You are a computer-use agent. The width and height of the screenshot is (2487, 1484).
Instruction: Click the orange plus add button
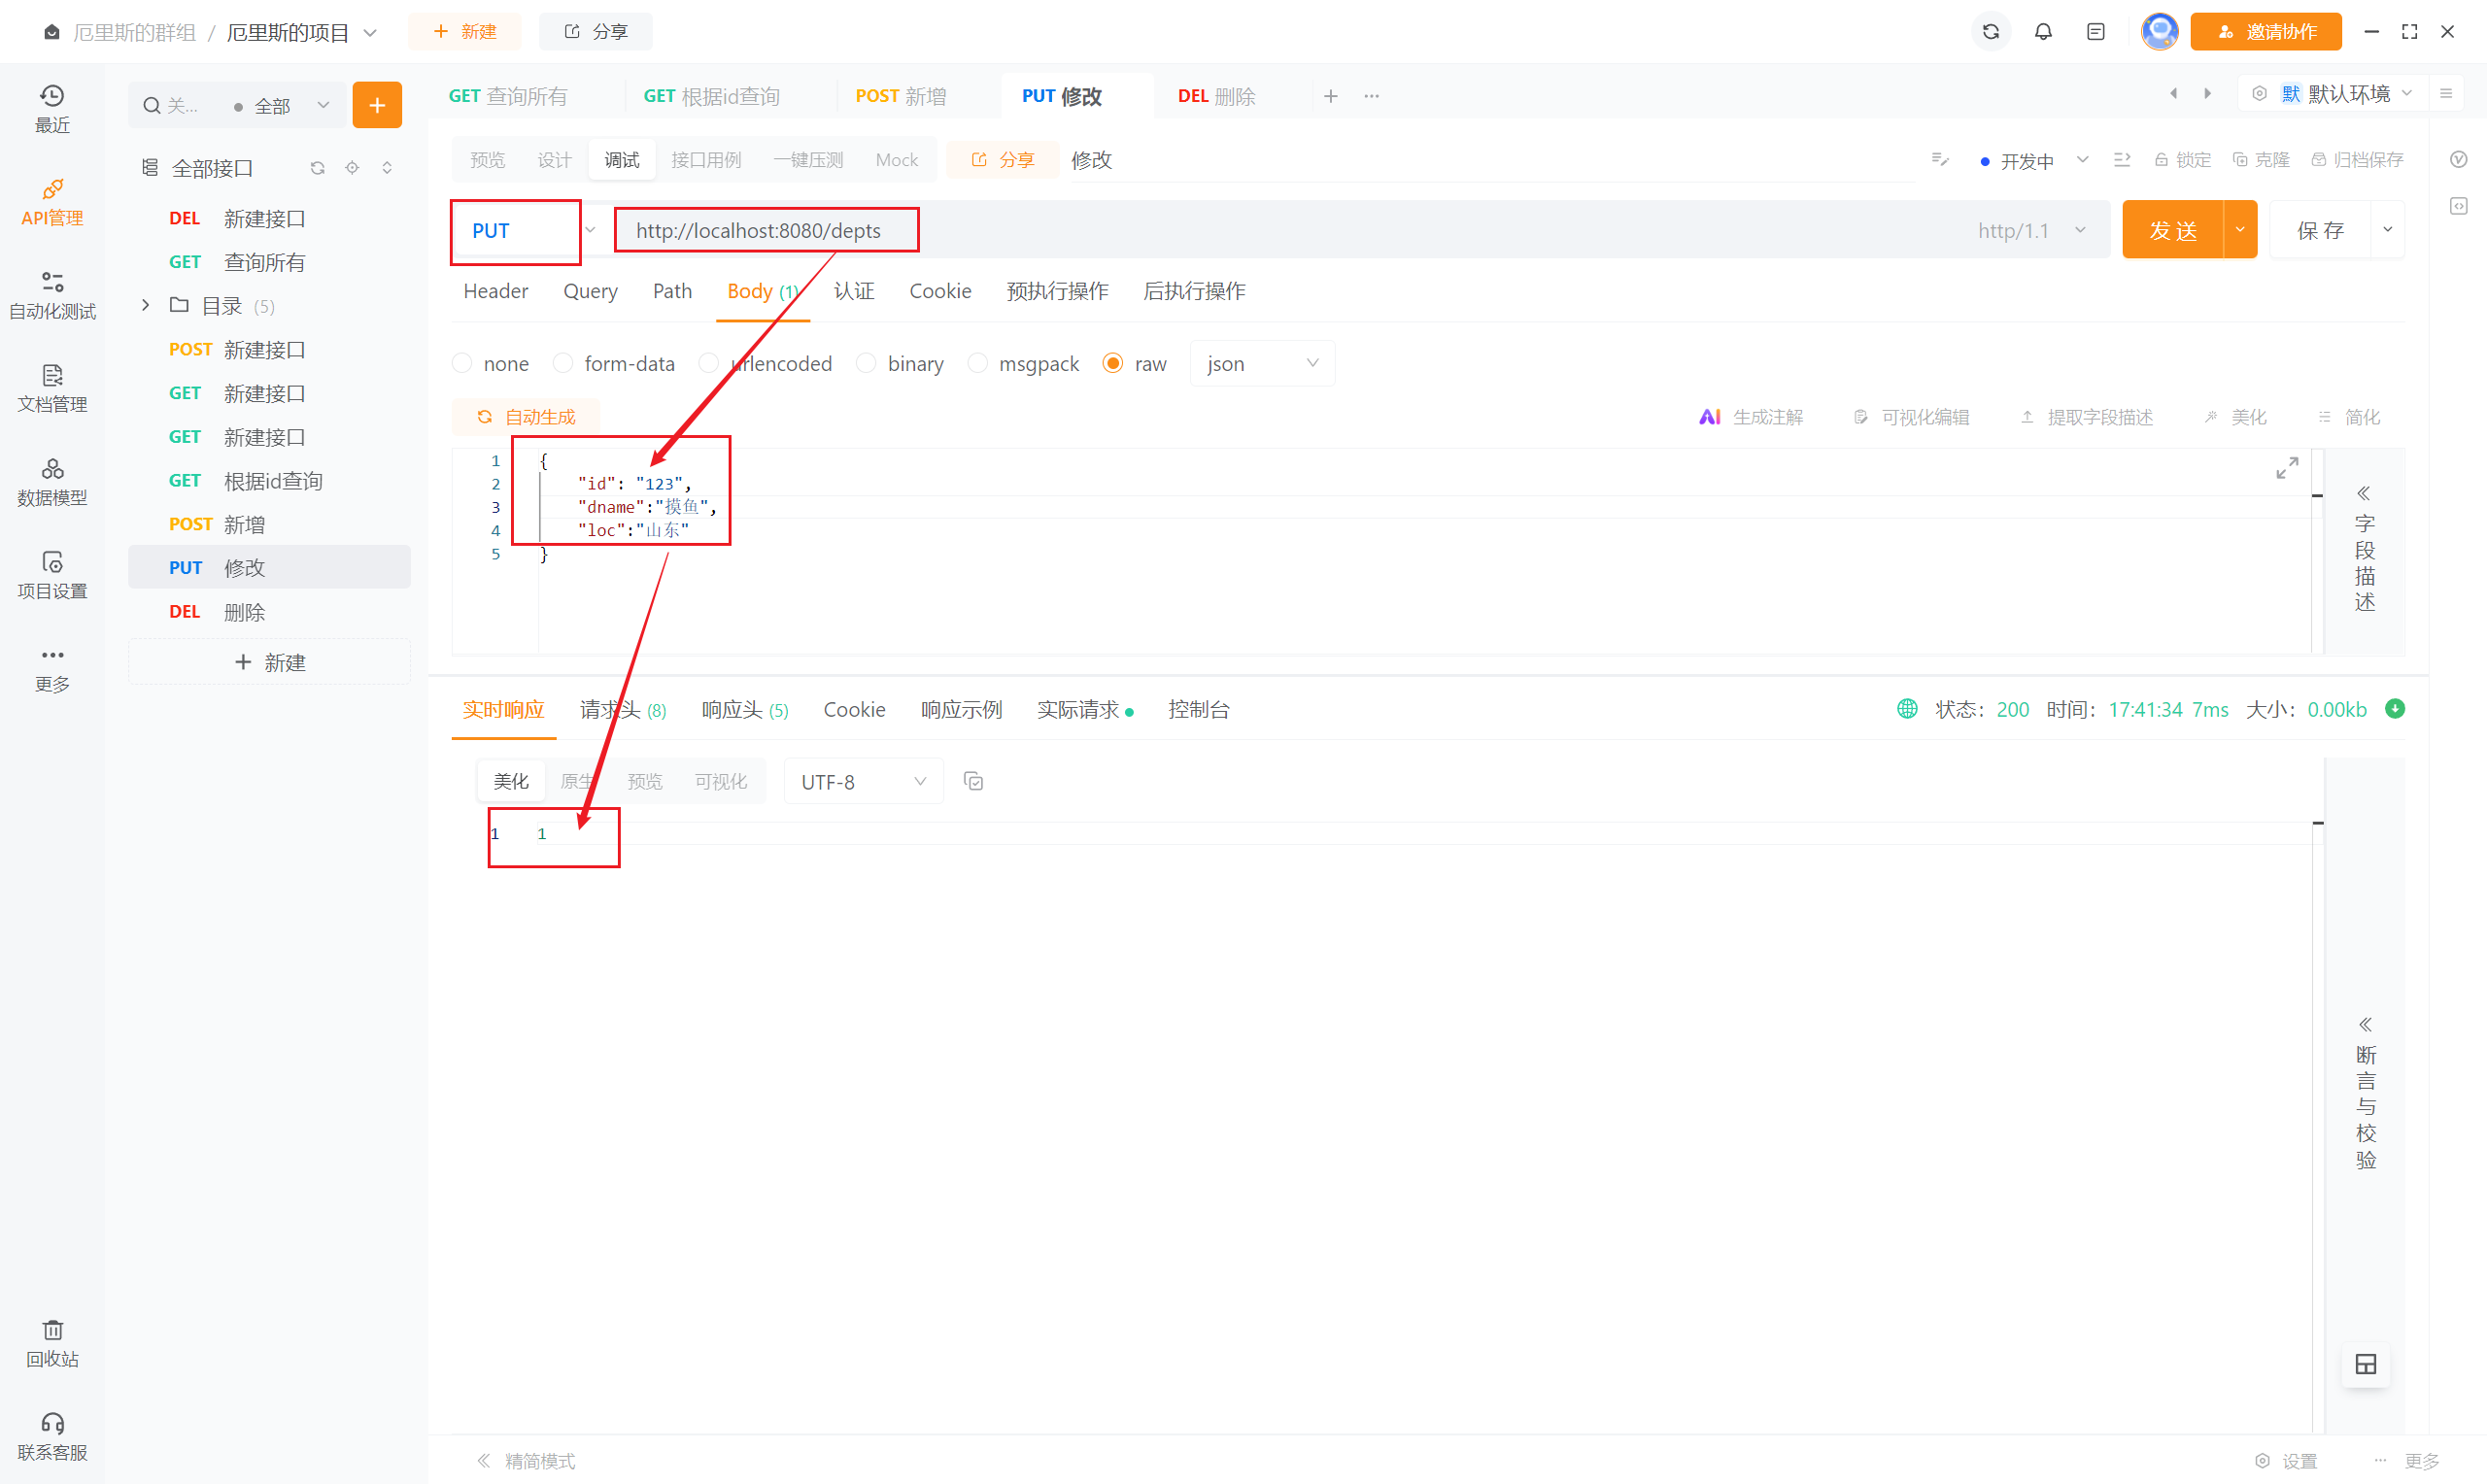pyautogui.click(x=377, y=105)
